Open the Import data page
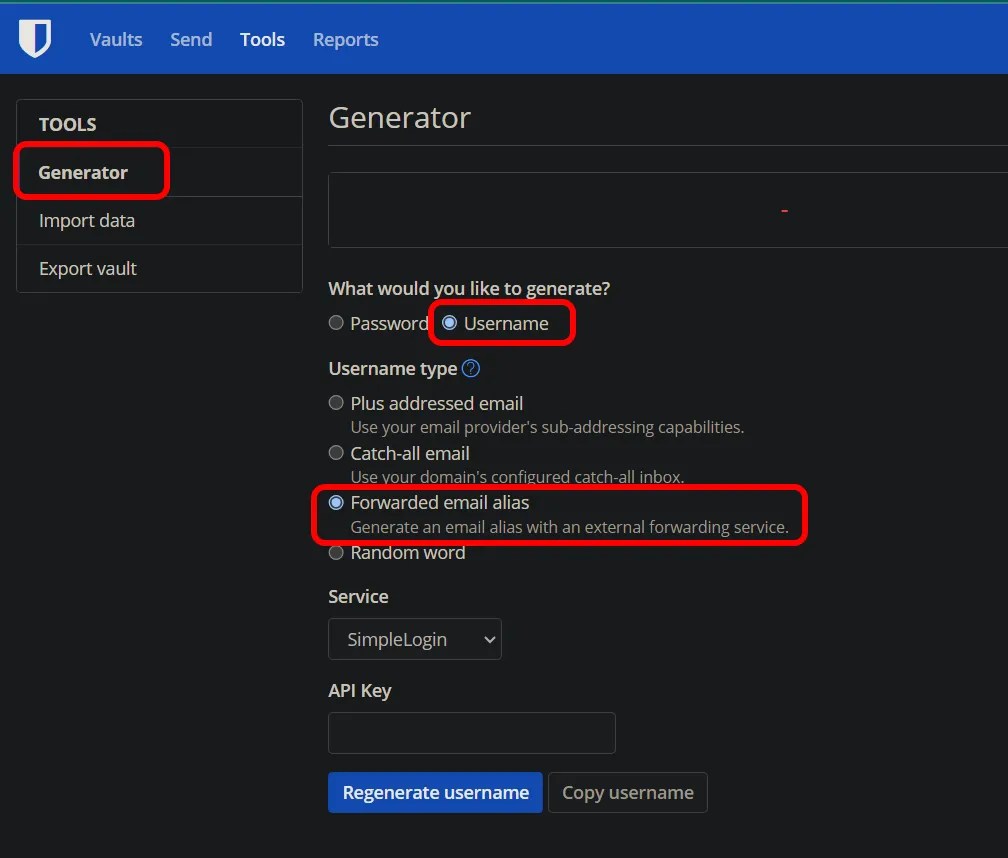Screen dimensions: 1008x858 (87, 220)
